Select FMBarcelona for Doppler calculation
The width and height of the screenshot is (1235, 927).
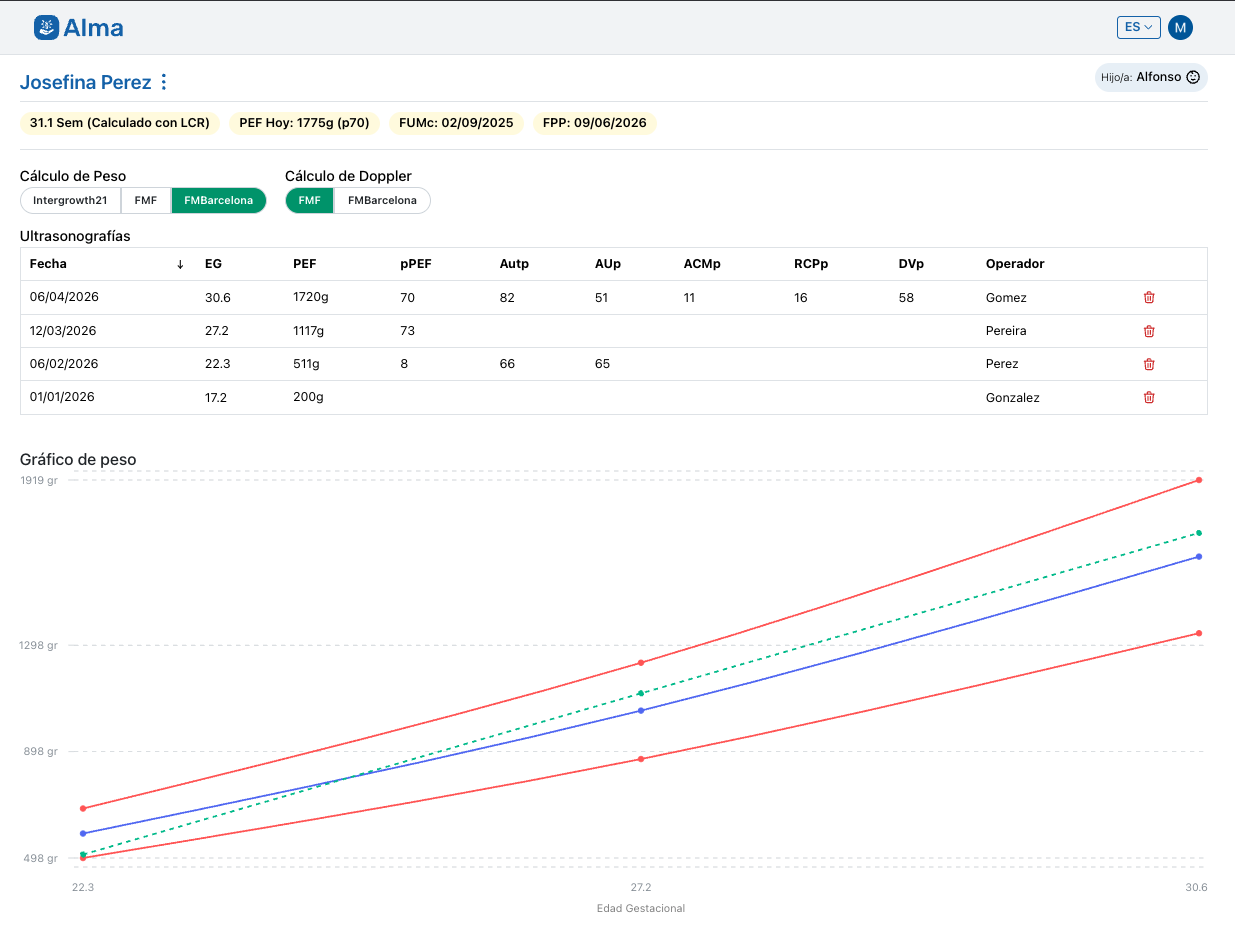tap(382, 200)
